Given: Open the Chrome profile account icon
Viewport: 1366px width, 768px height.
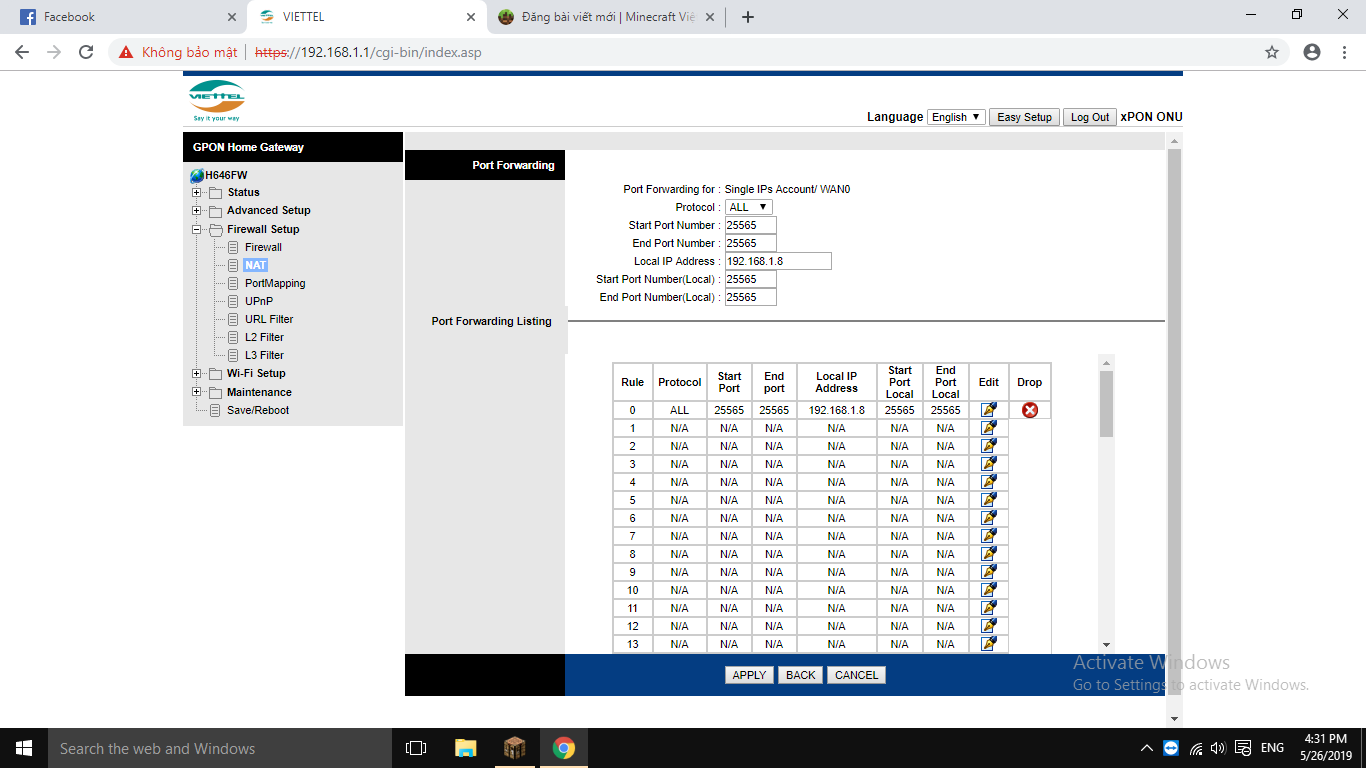Looking at the screenshot, I should (x=1312, y=52).
